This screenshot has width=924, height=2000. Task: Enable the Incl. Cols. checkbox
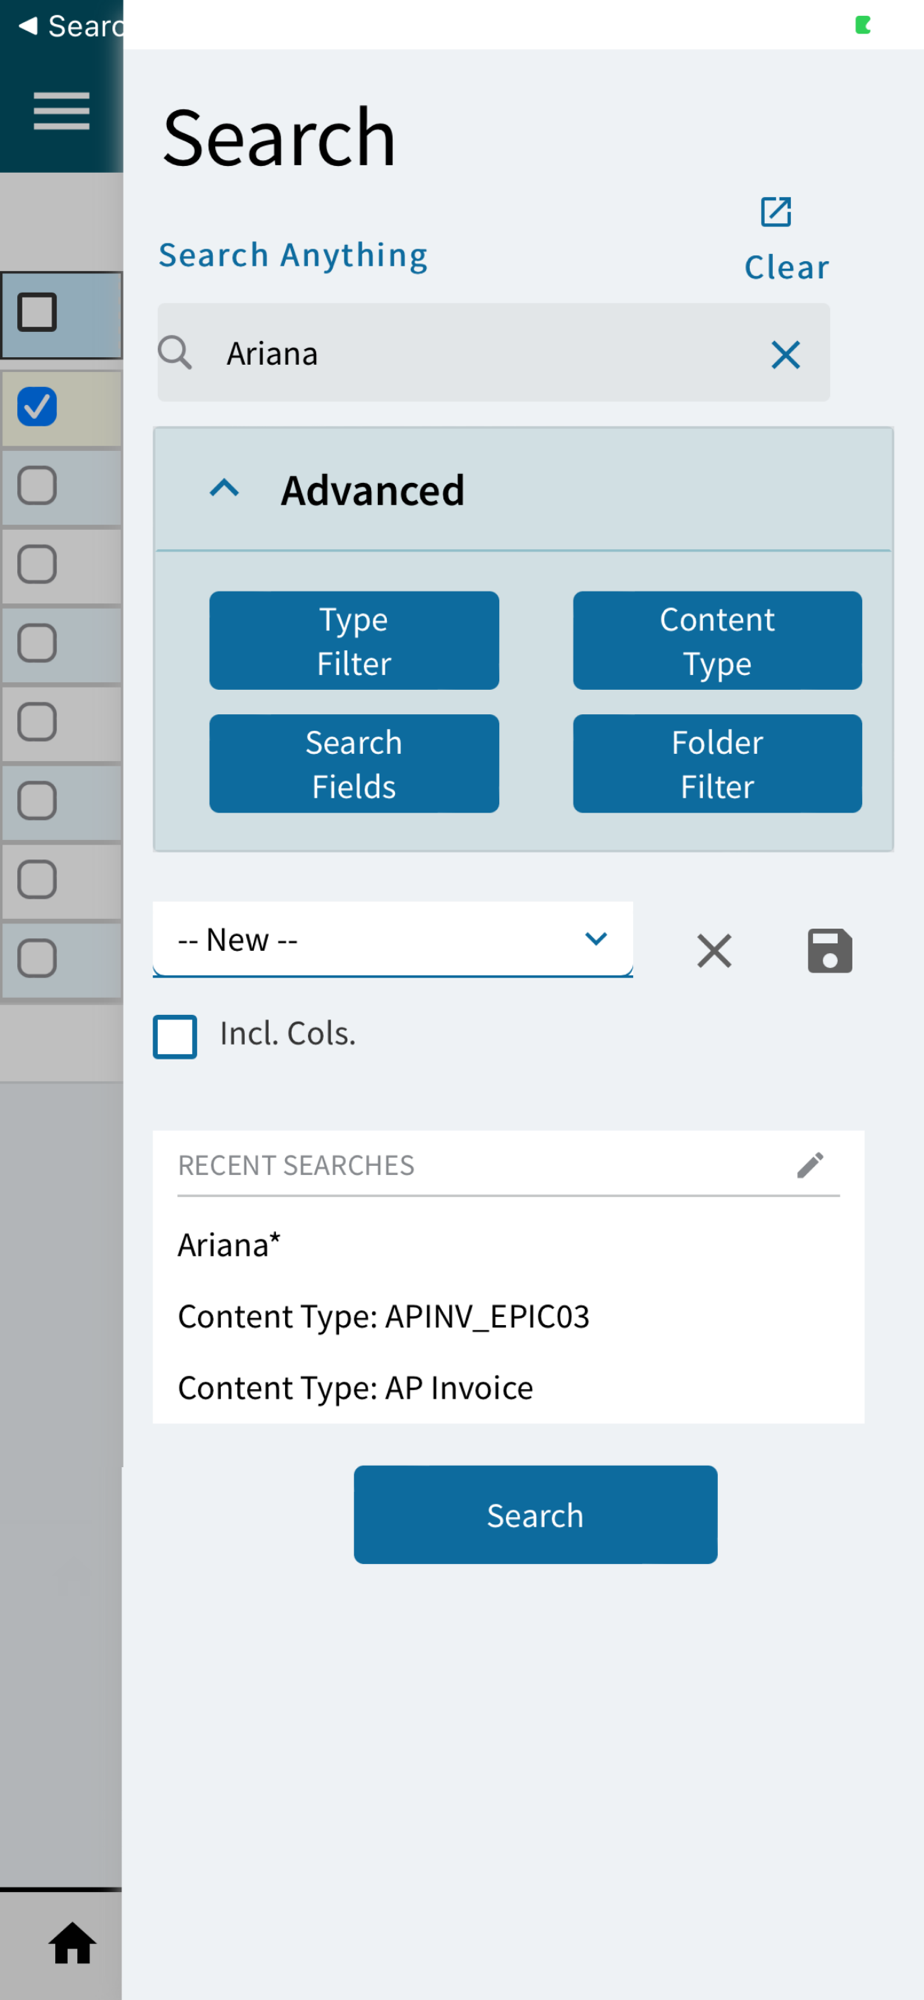click(175, 1036)
